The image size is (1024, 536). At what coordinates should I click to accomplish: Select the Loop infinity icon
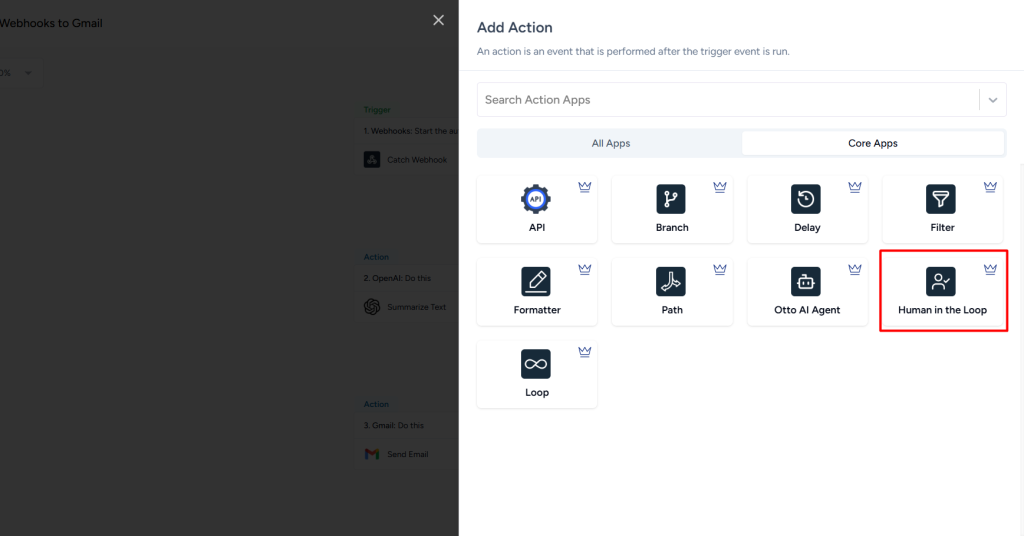(x=536, y=364)
